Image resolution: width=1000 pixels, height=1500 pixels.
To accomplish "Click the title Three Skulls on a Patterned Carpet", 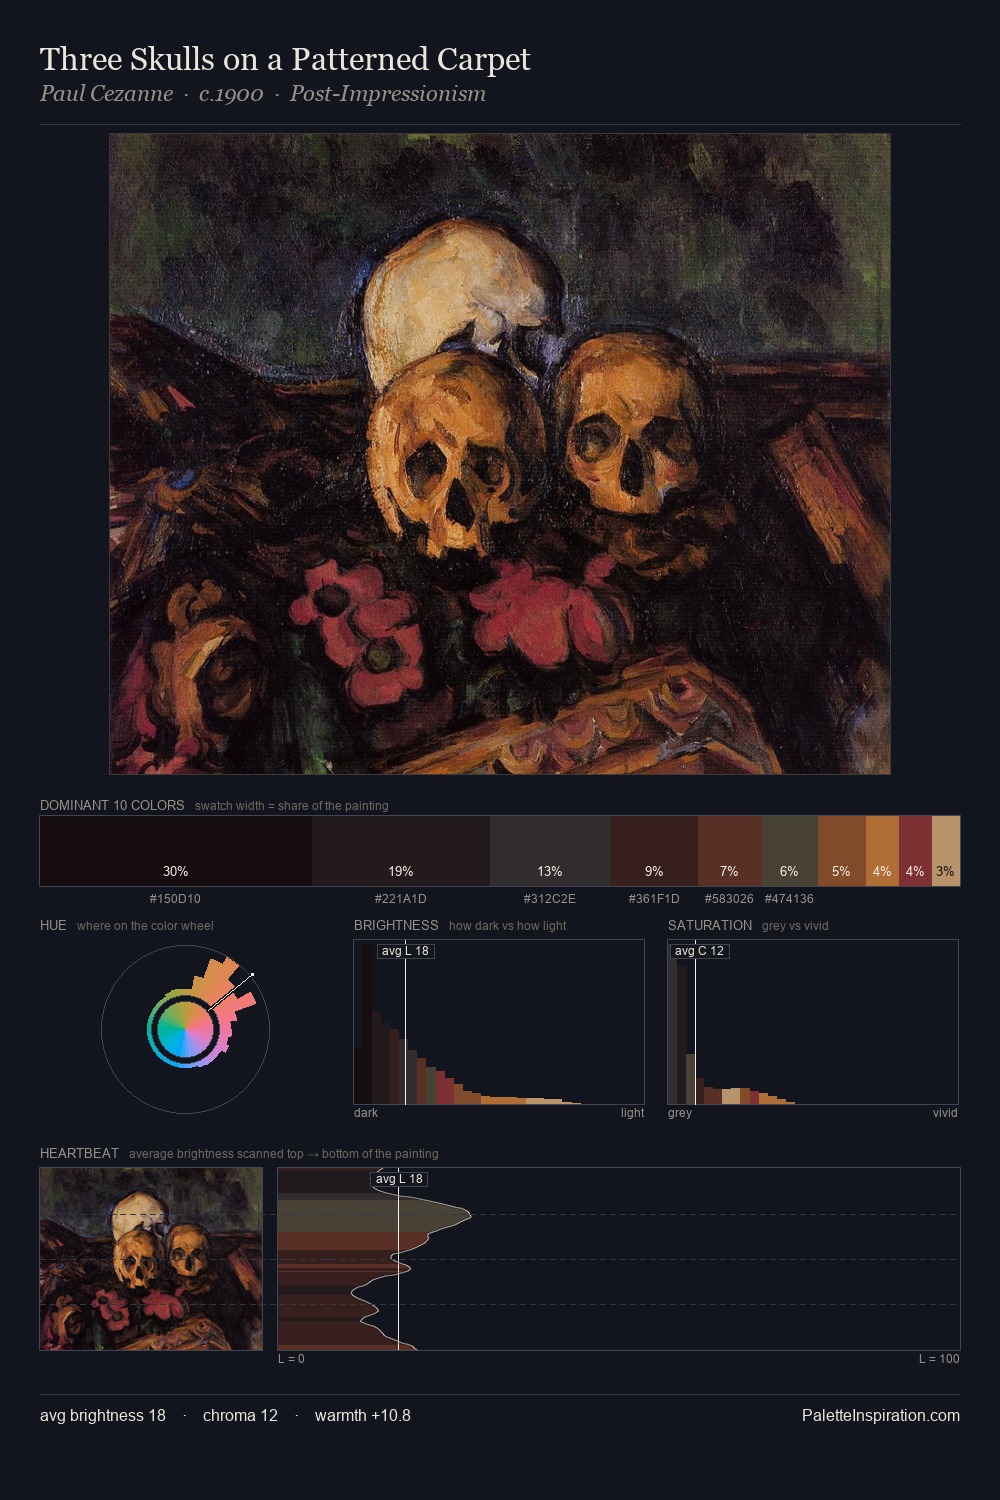I will (x=285, y=59).
